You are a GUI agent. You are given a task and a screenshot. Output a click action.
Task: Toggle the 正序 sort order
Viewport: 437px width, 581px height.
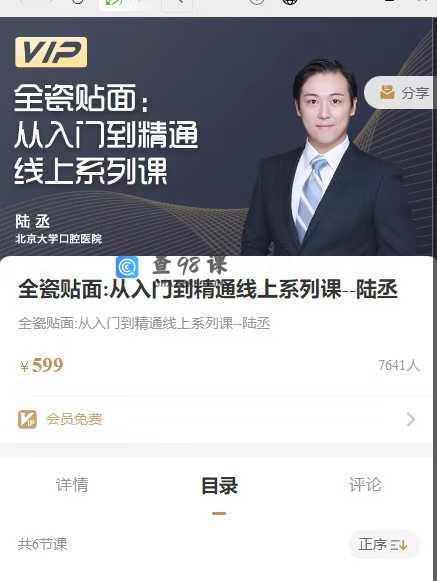[x=383, y=545]
